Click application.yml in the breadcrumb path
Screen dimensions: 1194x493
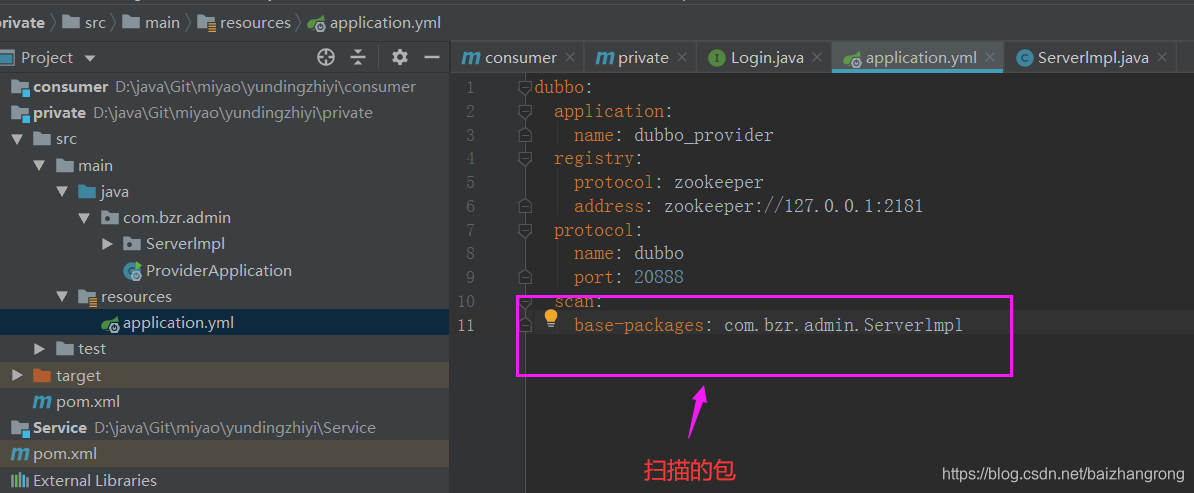[385, 23]
